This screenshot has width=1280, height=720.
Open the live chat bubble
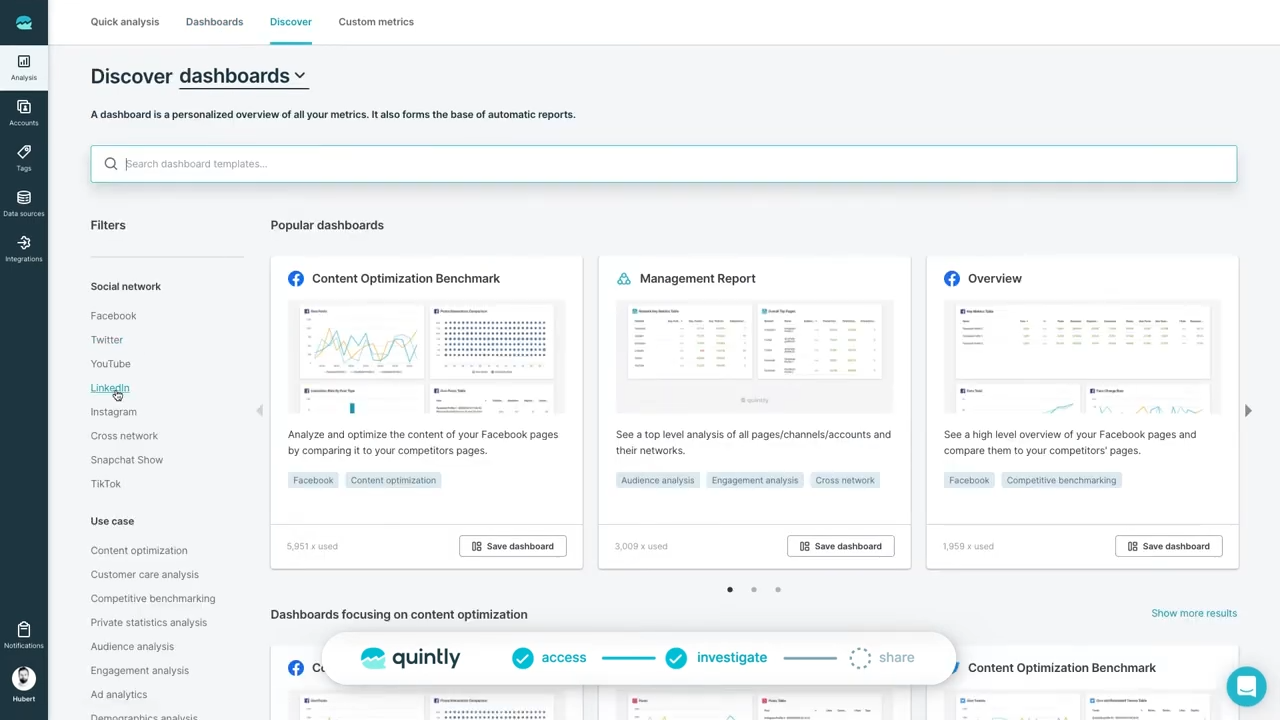(x=1246, y=686)
